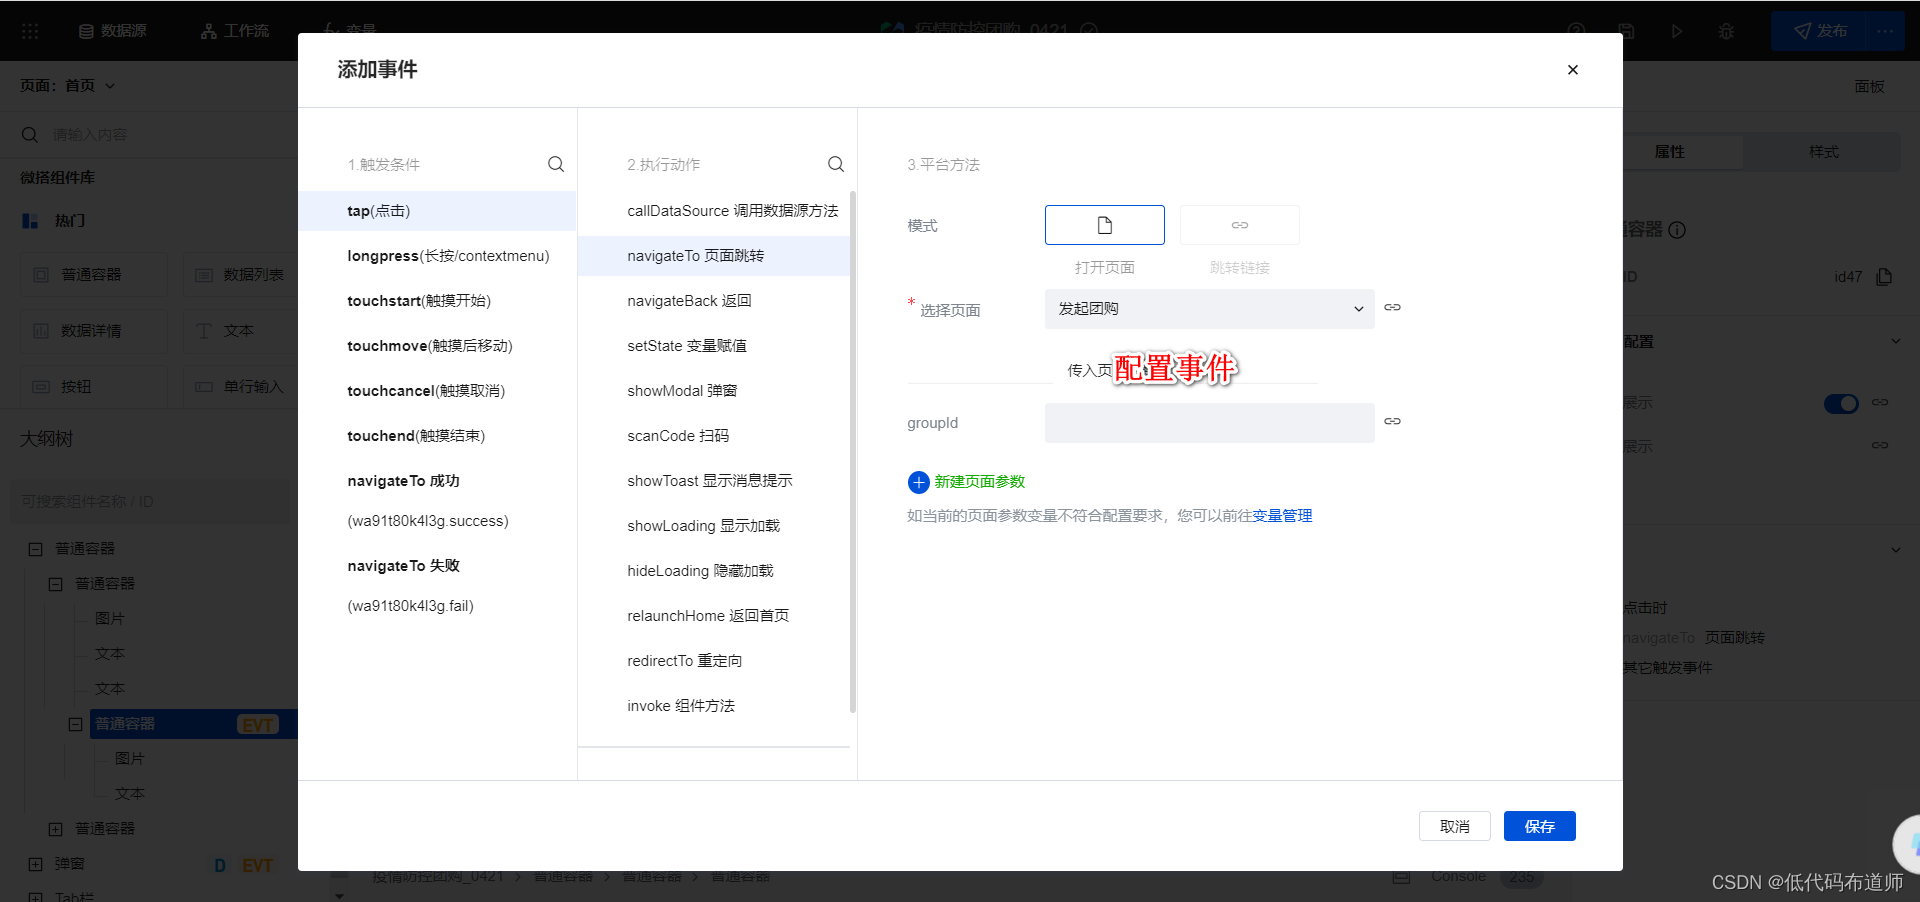Screen dimensions: 1920x902
Task: Close the 添加事件 dialog
Action: point(1572,70)
